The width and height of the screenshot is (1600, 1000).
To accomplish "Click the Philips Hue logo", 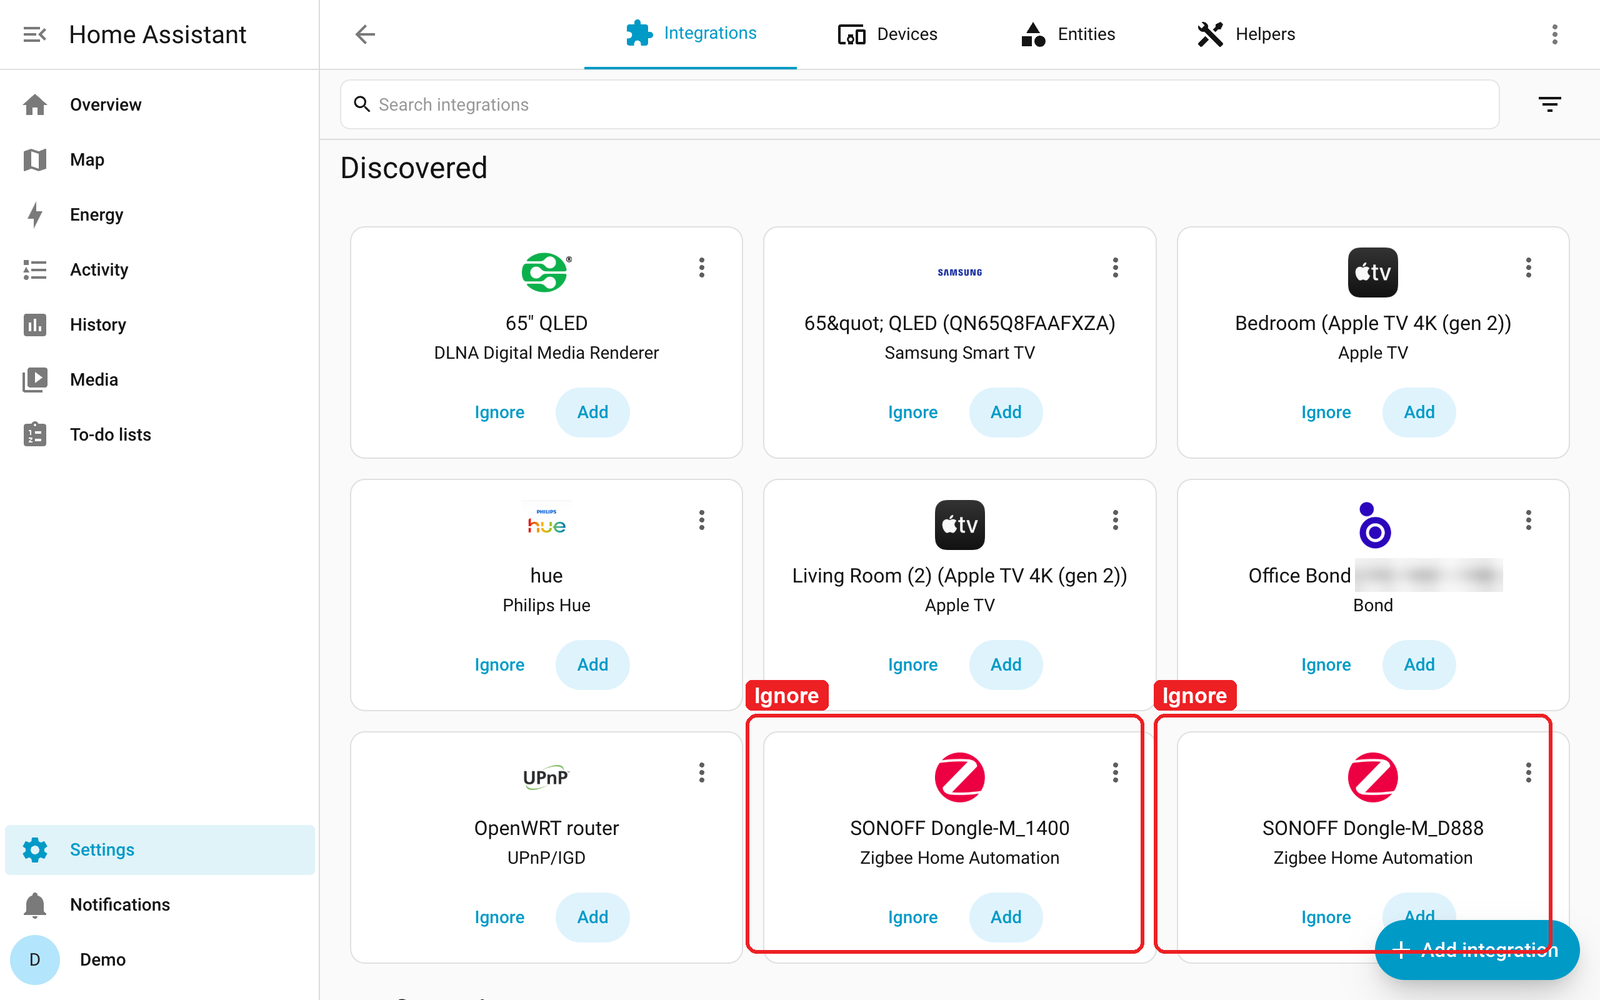I will click(546, 523).
